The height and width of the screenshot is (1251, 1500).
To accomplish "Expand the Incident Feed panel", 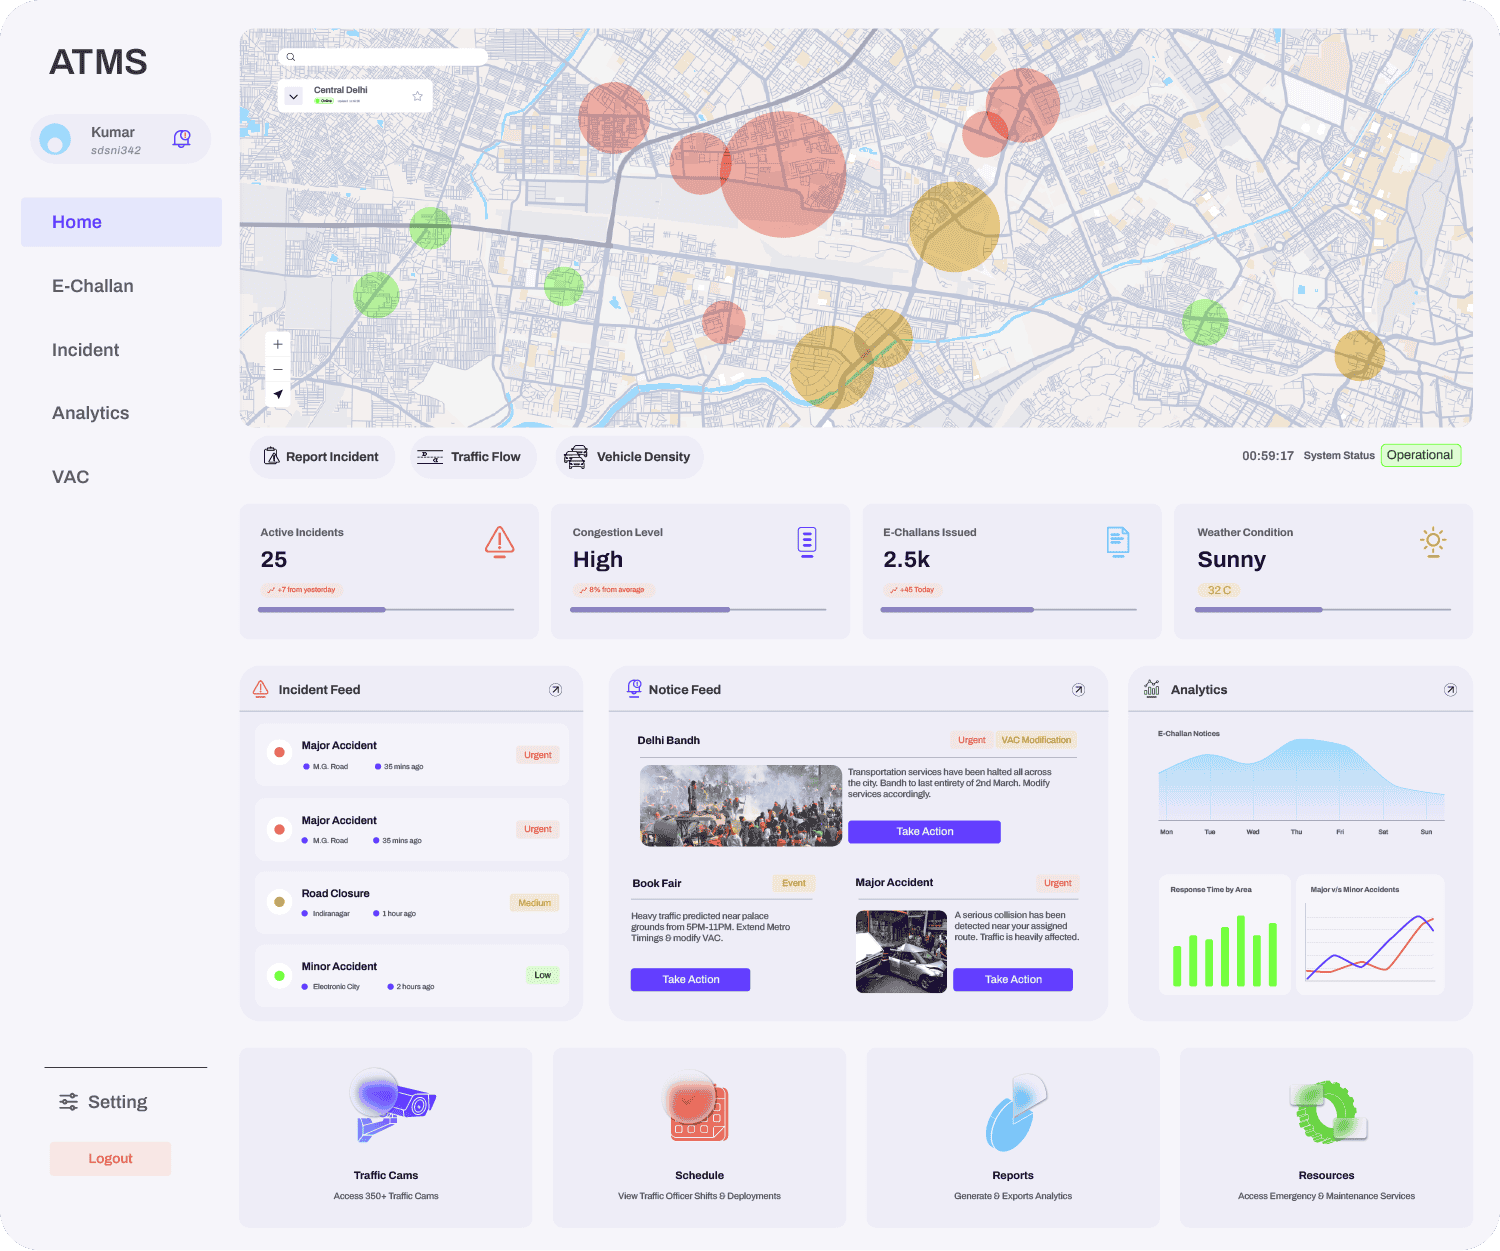I will click(x=555, y=690).
